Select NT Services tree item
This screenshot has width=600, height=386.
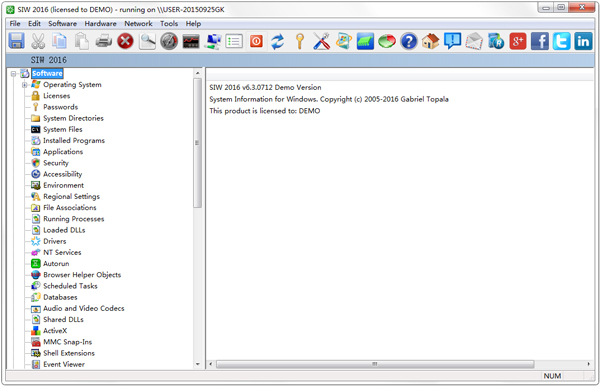[62, 252]
